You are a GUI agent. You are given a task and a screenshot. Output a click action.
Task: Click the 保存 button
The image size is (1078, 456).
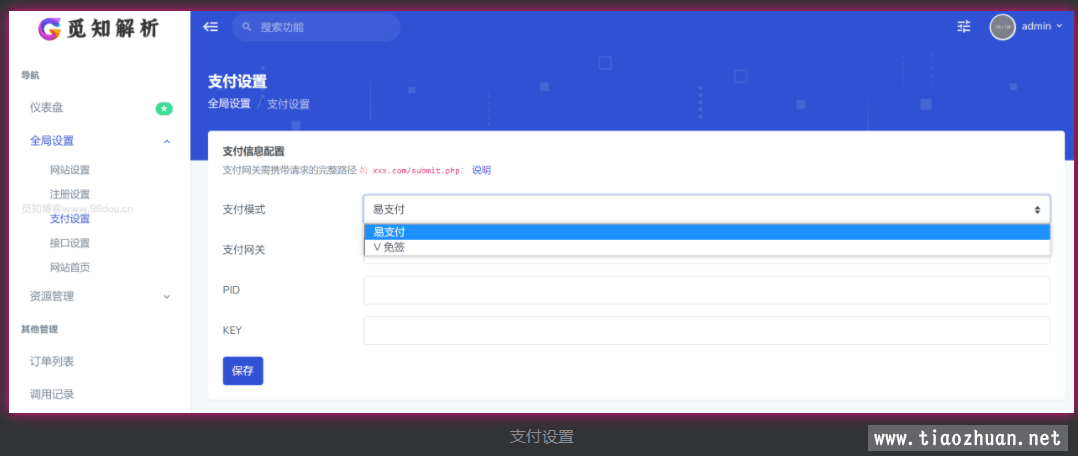point(242,370)
